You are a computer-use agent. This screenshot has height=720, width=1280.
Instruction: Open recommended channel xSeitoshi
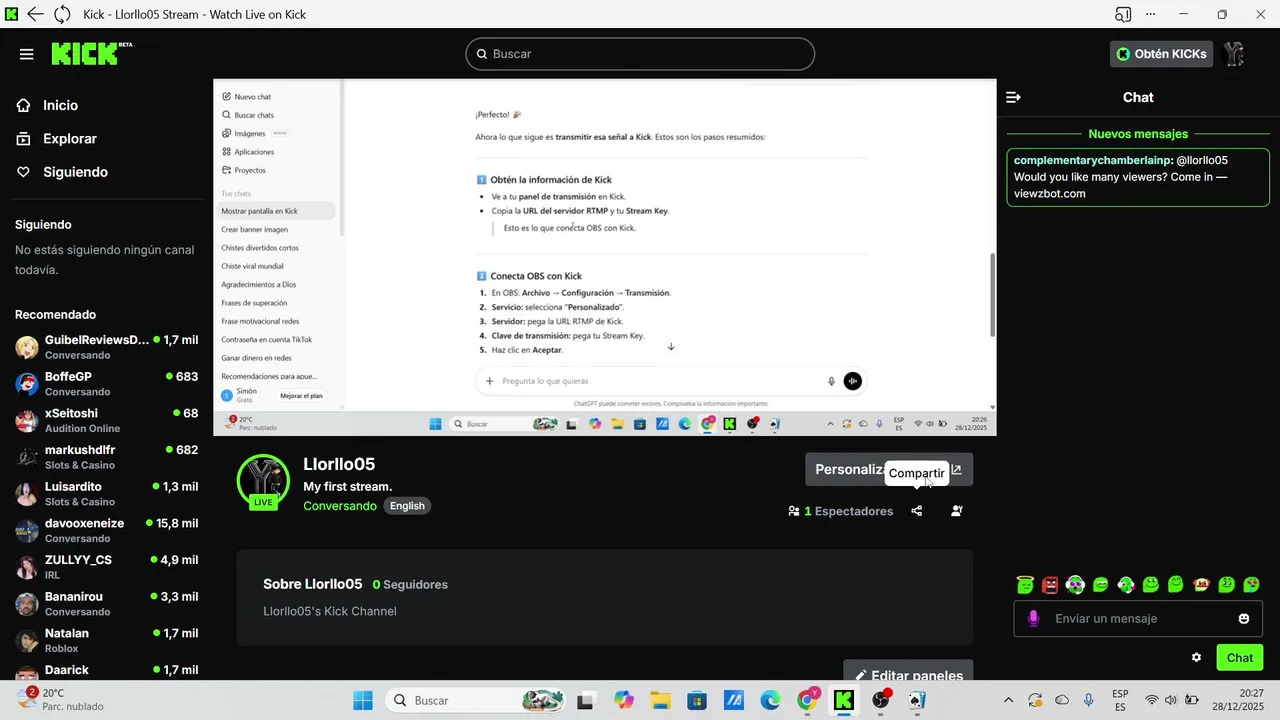[106, 420]
